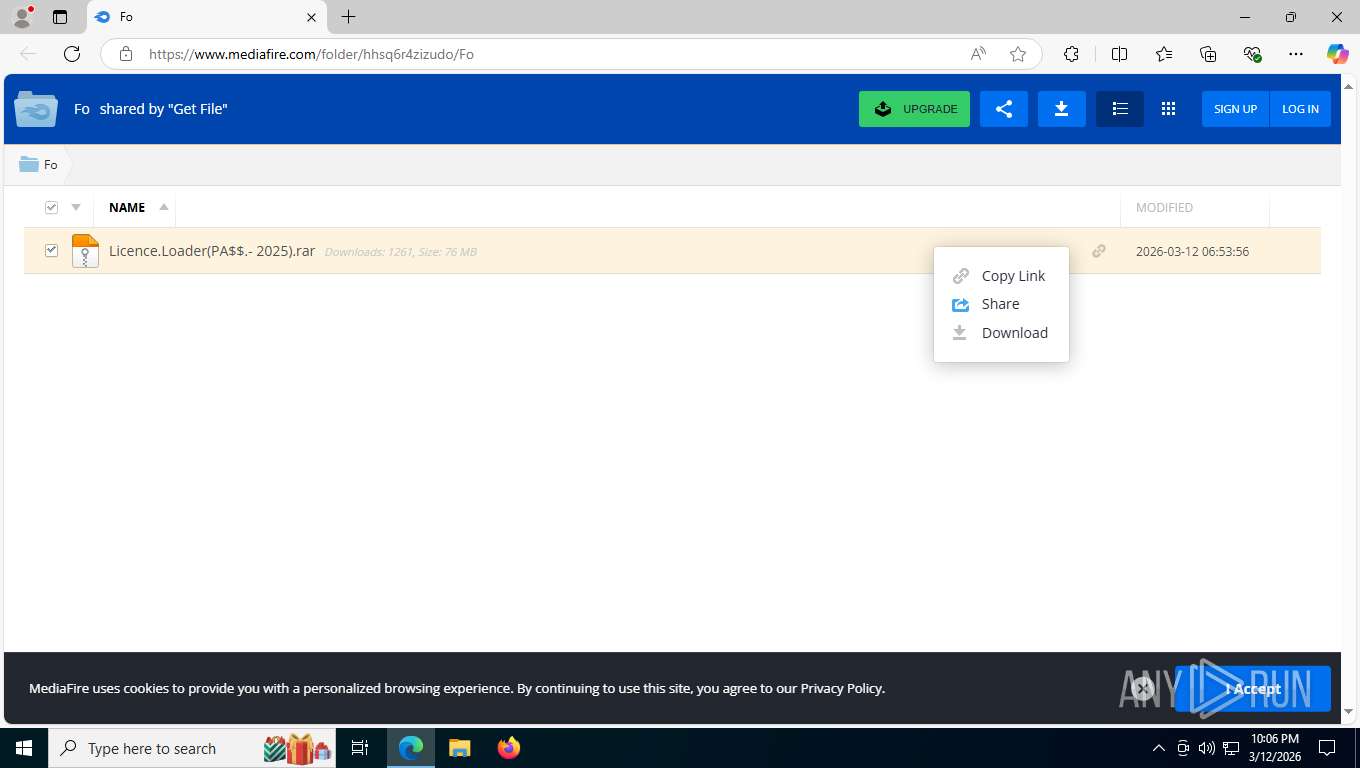
Task: Click the browser refresh icon
Action: 72,54
